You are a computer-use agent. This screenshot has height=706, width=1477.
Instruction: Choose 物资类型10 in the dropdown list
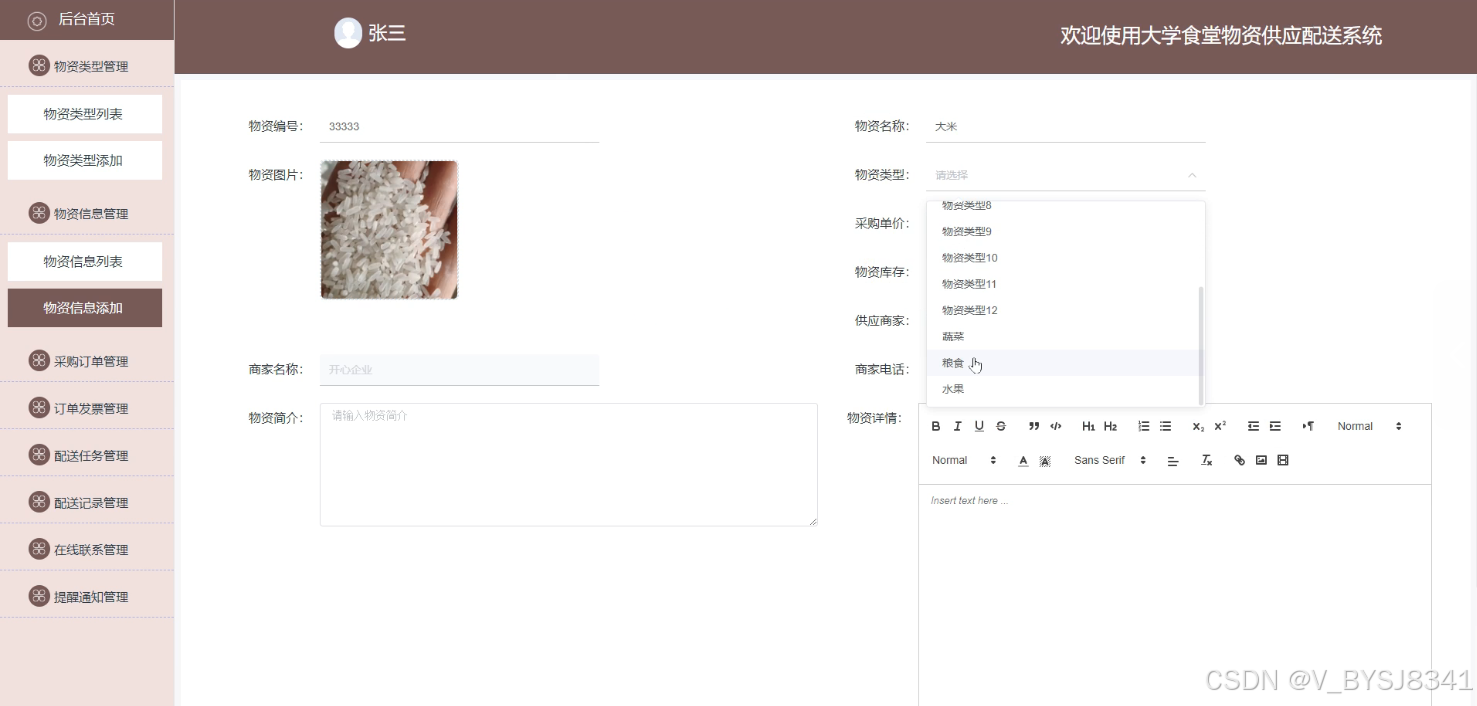[1062, 258]
